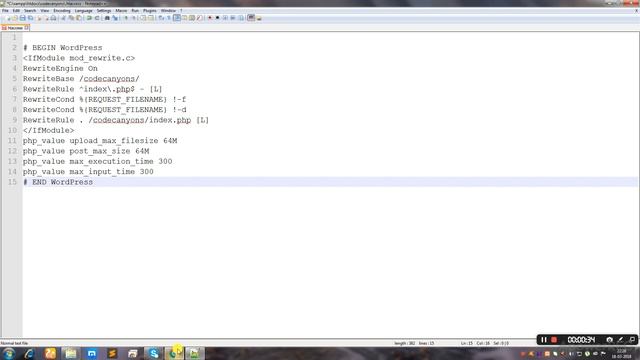Open Internet Explorer from the taskbar

click(x=29, y=353)
